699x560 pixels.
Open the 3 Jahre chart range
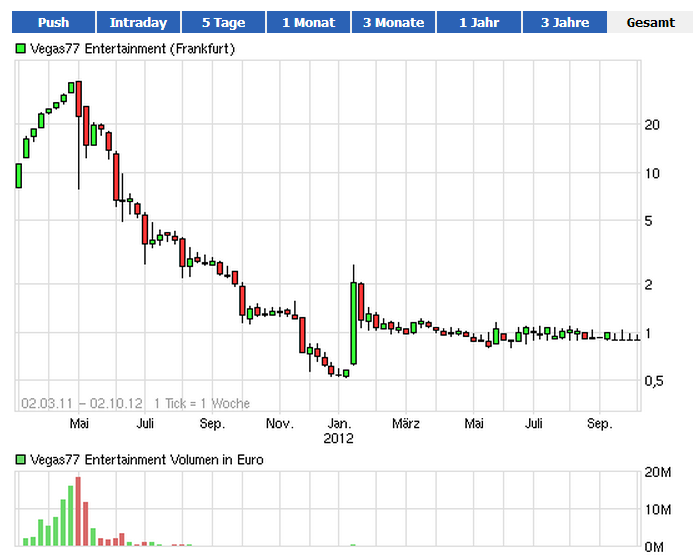click(565, 22)
